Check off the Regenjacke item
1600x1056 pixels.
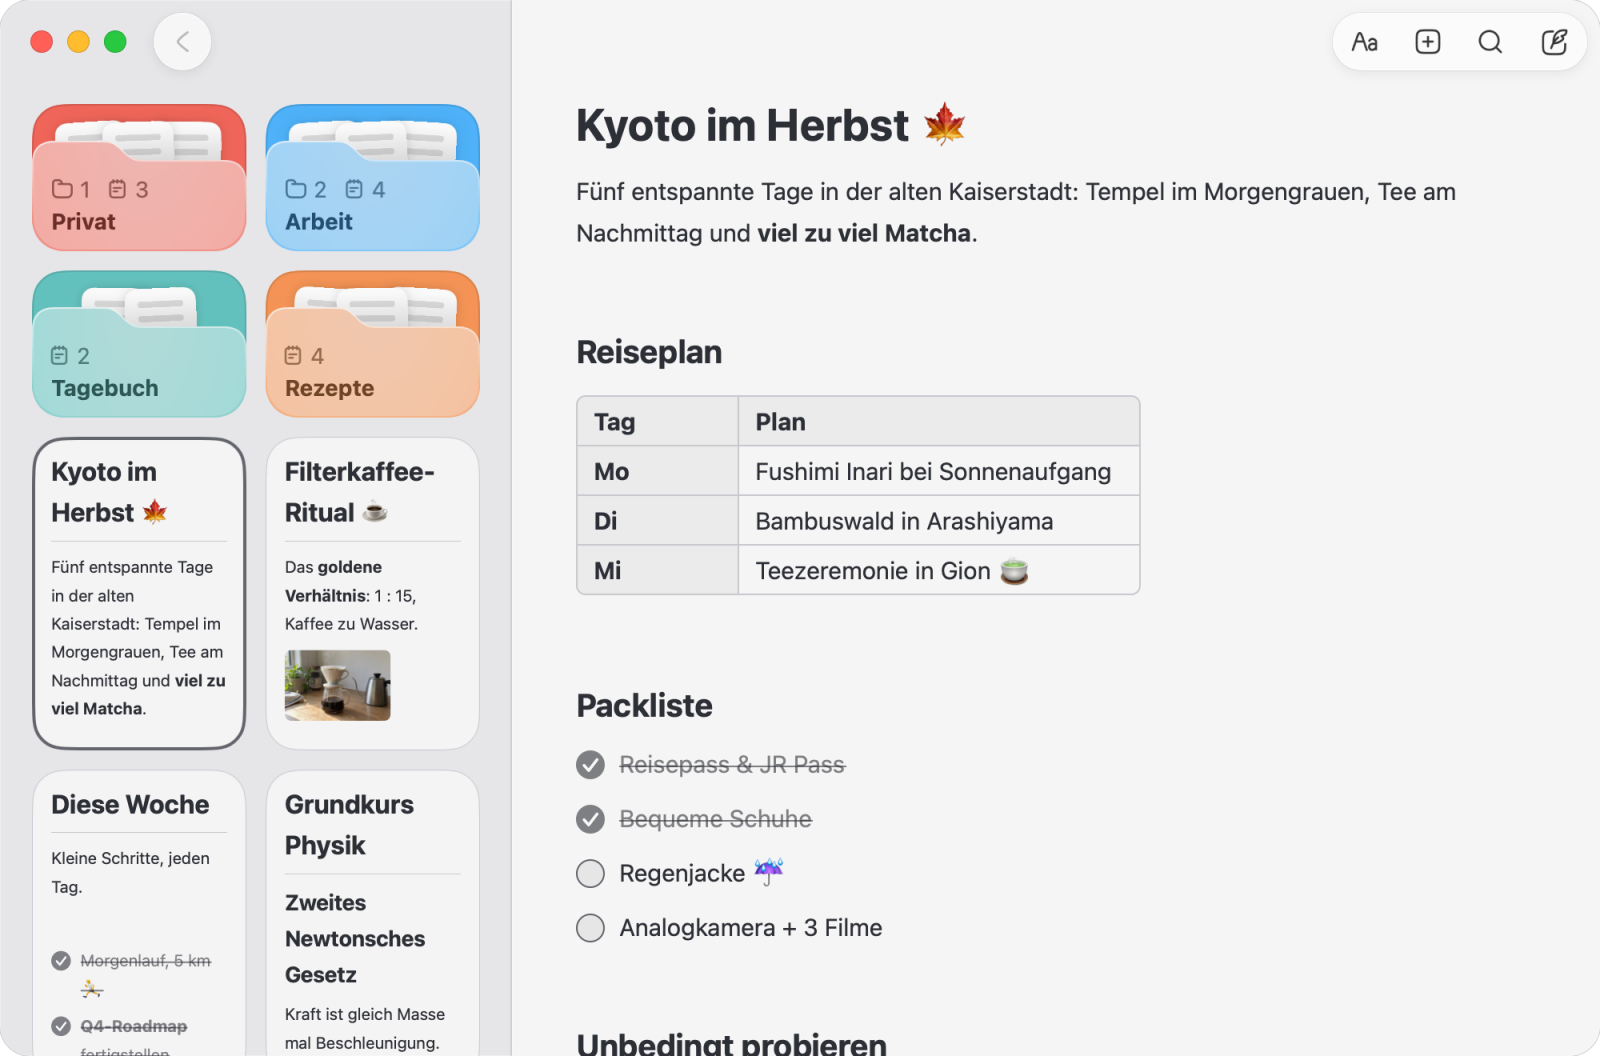click(590, 874)
